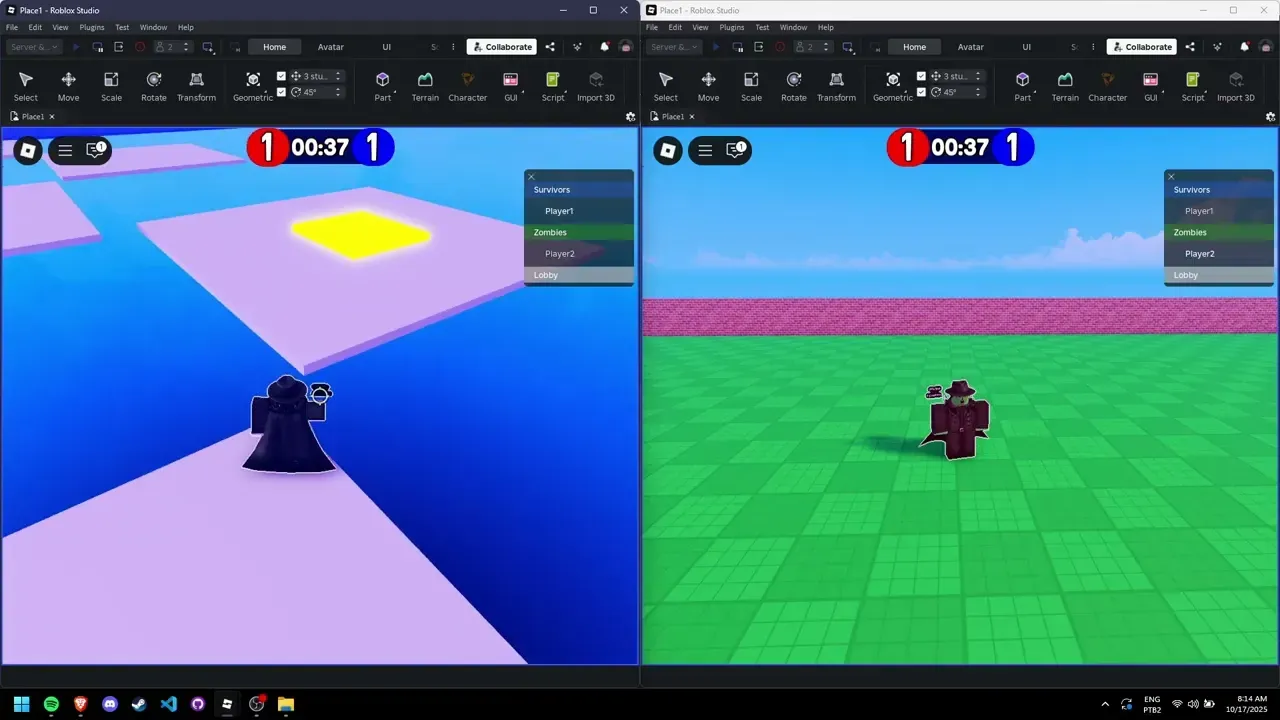
Task: Open more tabs overflow in left window
Action: (x=453, y=47)
